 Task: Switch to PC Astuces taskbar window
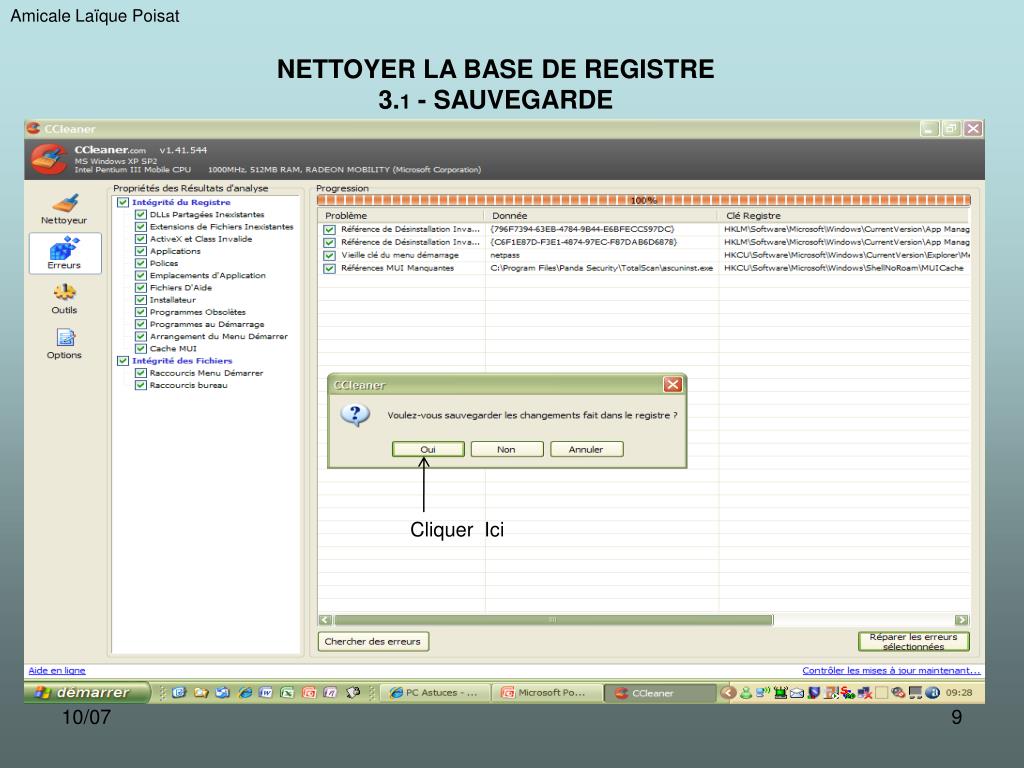coord(435,693)
